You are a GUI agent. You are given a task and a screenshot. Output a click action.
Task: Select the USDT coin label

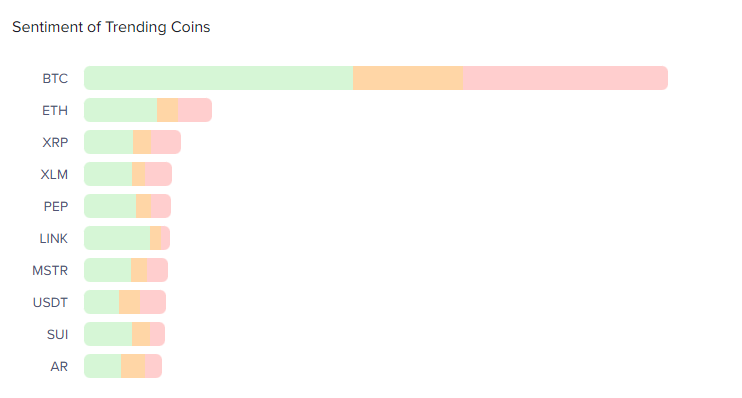coord(50,302)
